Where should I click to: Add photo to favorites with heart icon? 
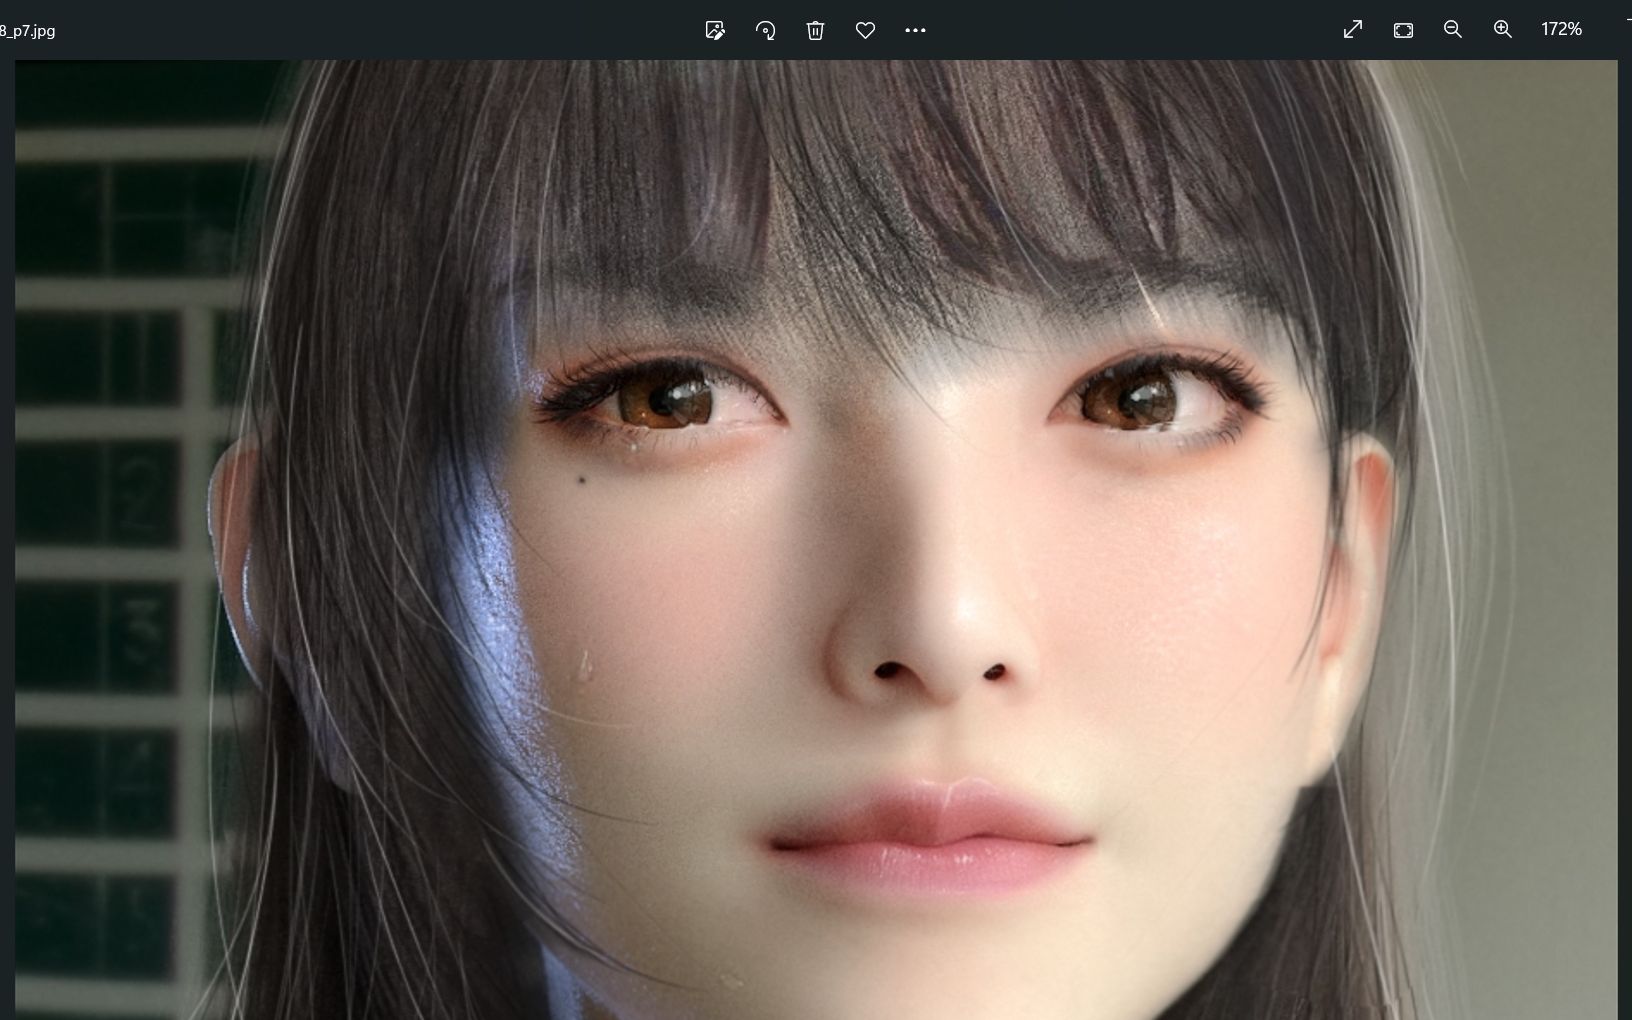pyautogui.click(x=866, y=30)
